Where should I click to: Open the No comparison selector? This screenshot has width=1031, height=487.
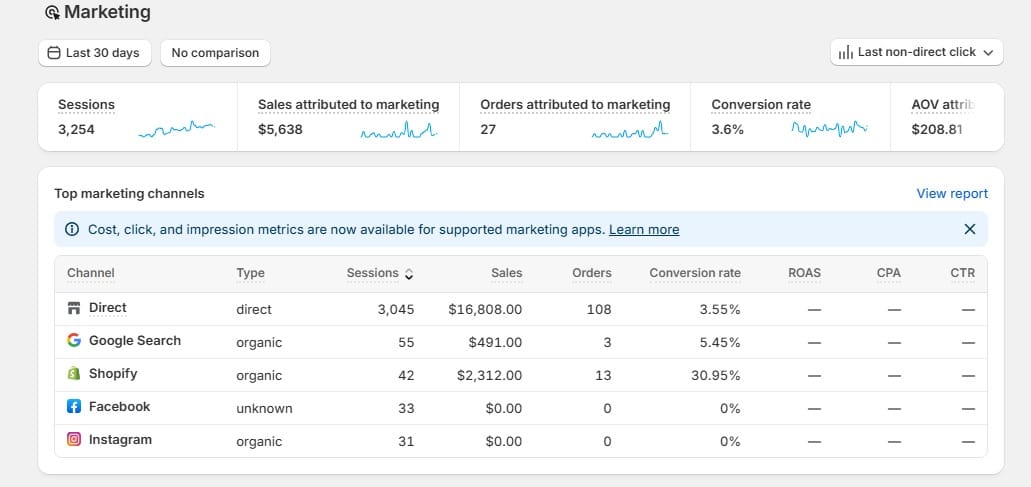(x=215, y=53)
